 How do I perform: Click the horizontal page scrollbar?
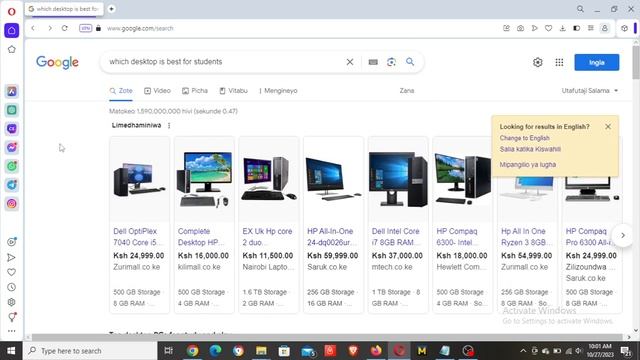[x=327, y=337]
